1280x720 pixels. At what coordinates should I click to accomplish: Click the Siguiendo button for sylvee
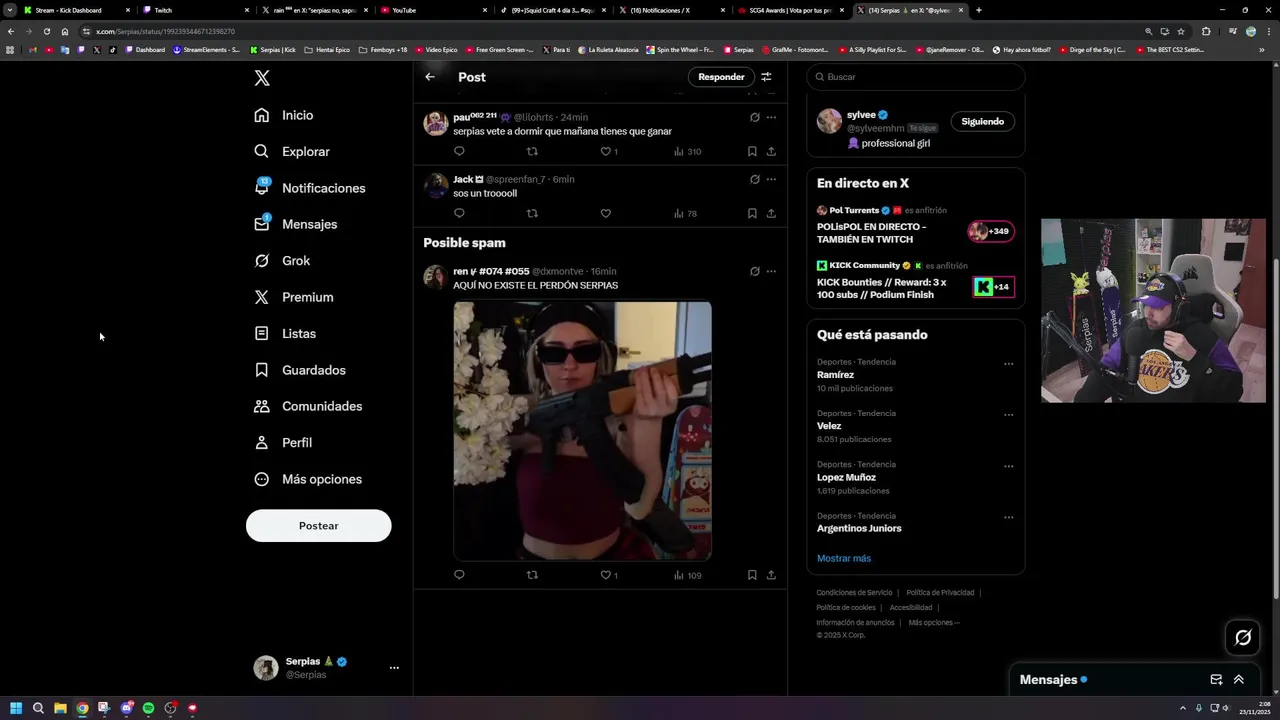tap(982, 121)
